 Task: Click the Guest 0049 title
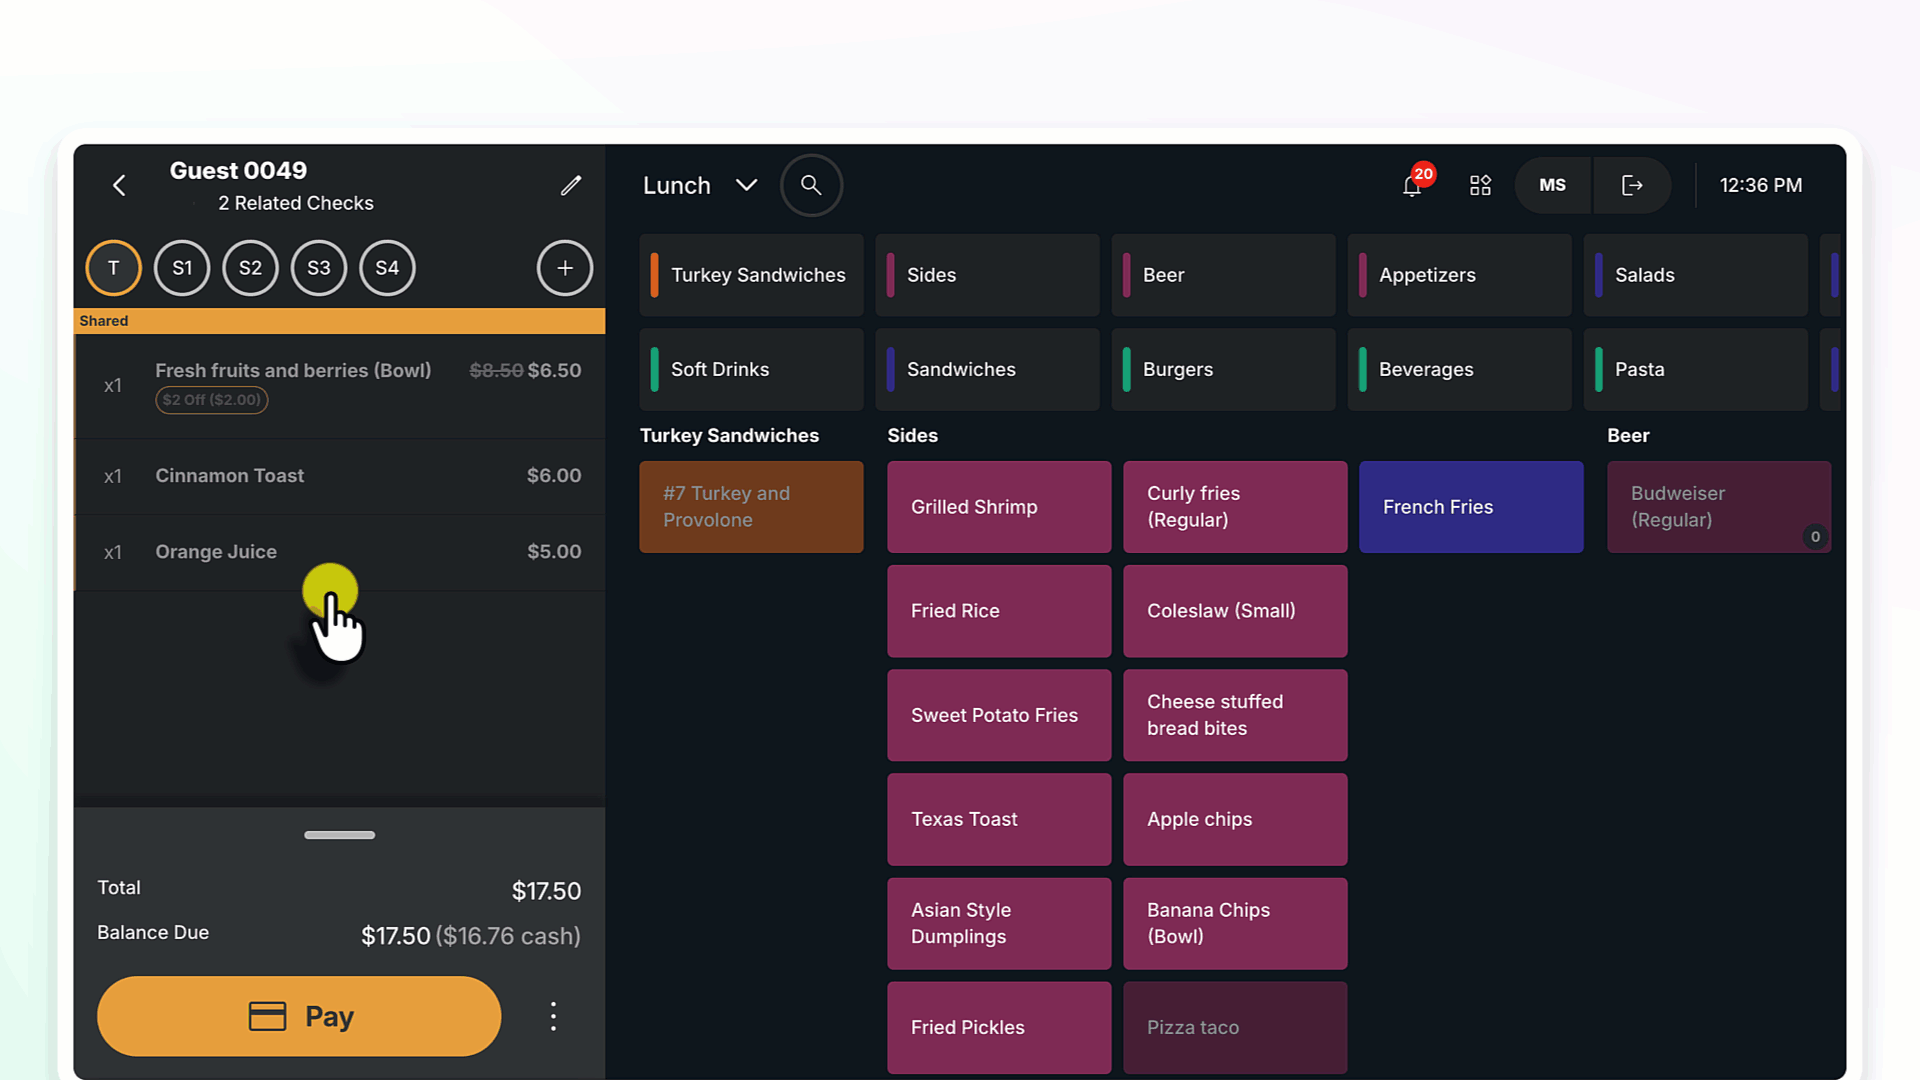pyautogui.click(x=238, y=170)
